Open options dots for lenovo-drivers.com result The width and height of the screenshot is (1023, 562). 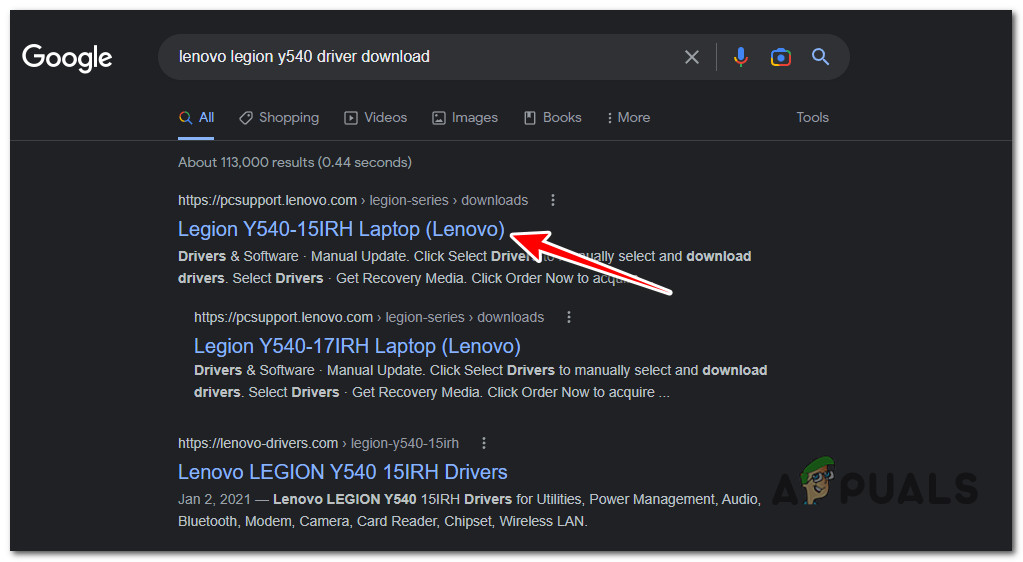pos(483,443)
